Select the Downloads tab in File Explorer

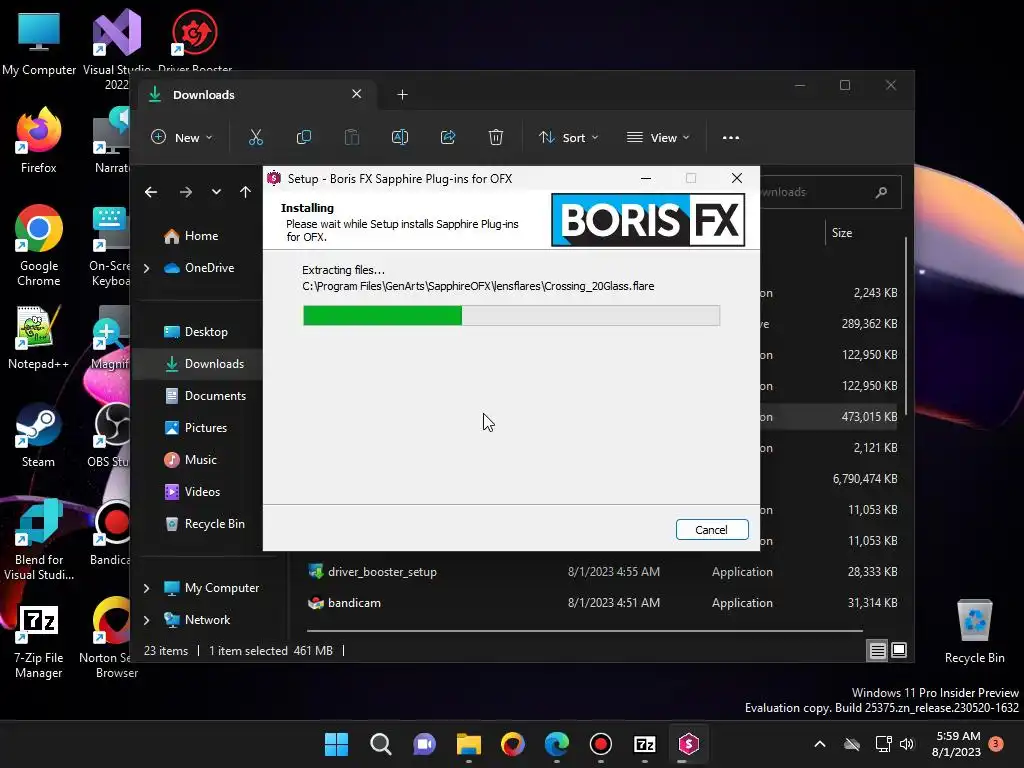point(255,95)
